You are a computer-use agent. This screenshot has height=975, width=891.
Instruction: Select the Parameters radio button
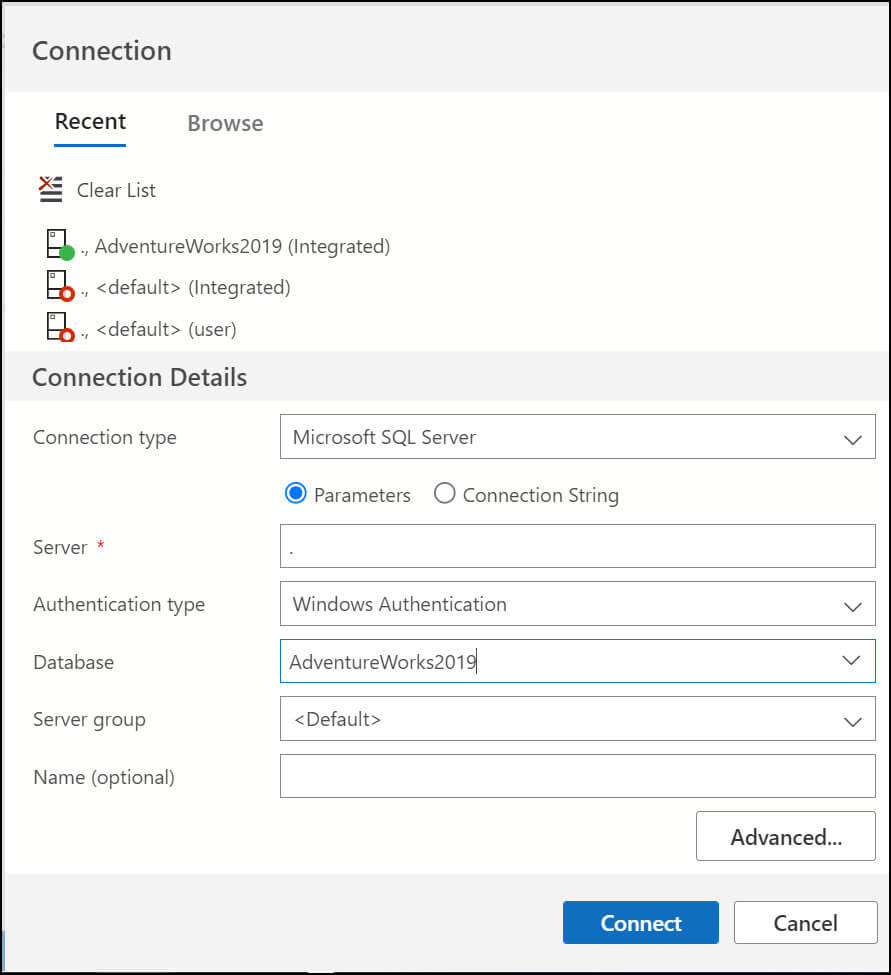point(295,494)
